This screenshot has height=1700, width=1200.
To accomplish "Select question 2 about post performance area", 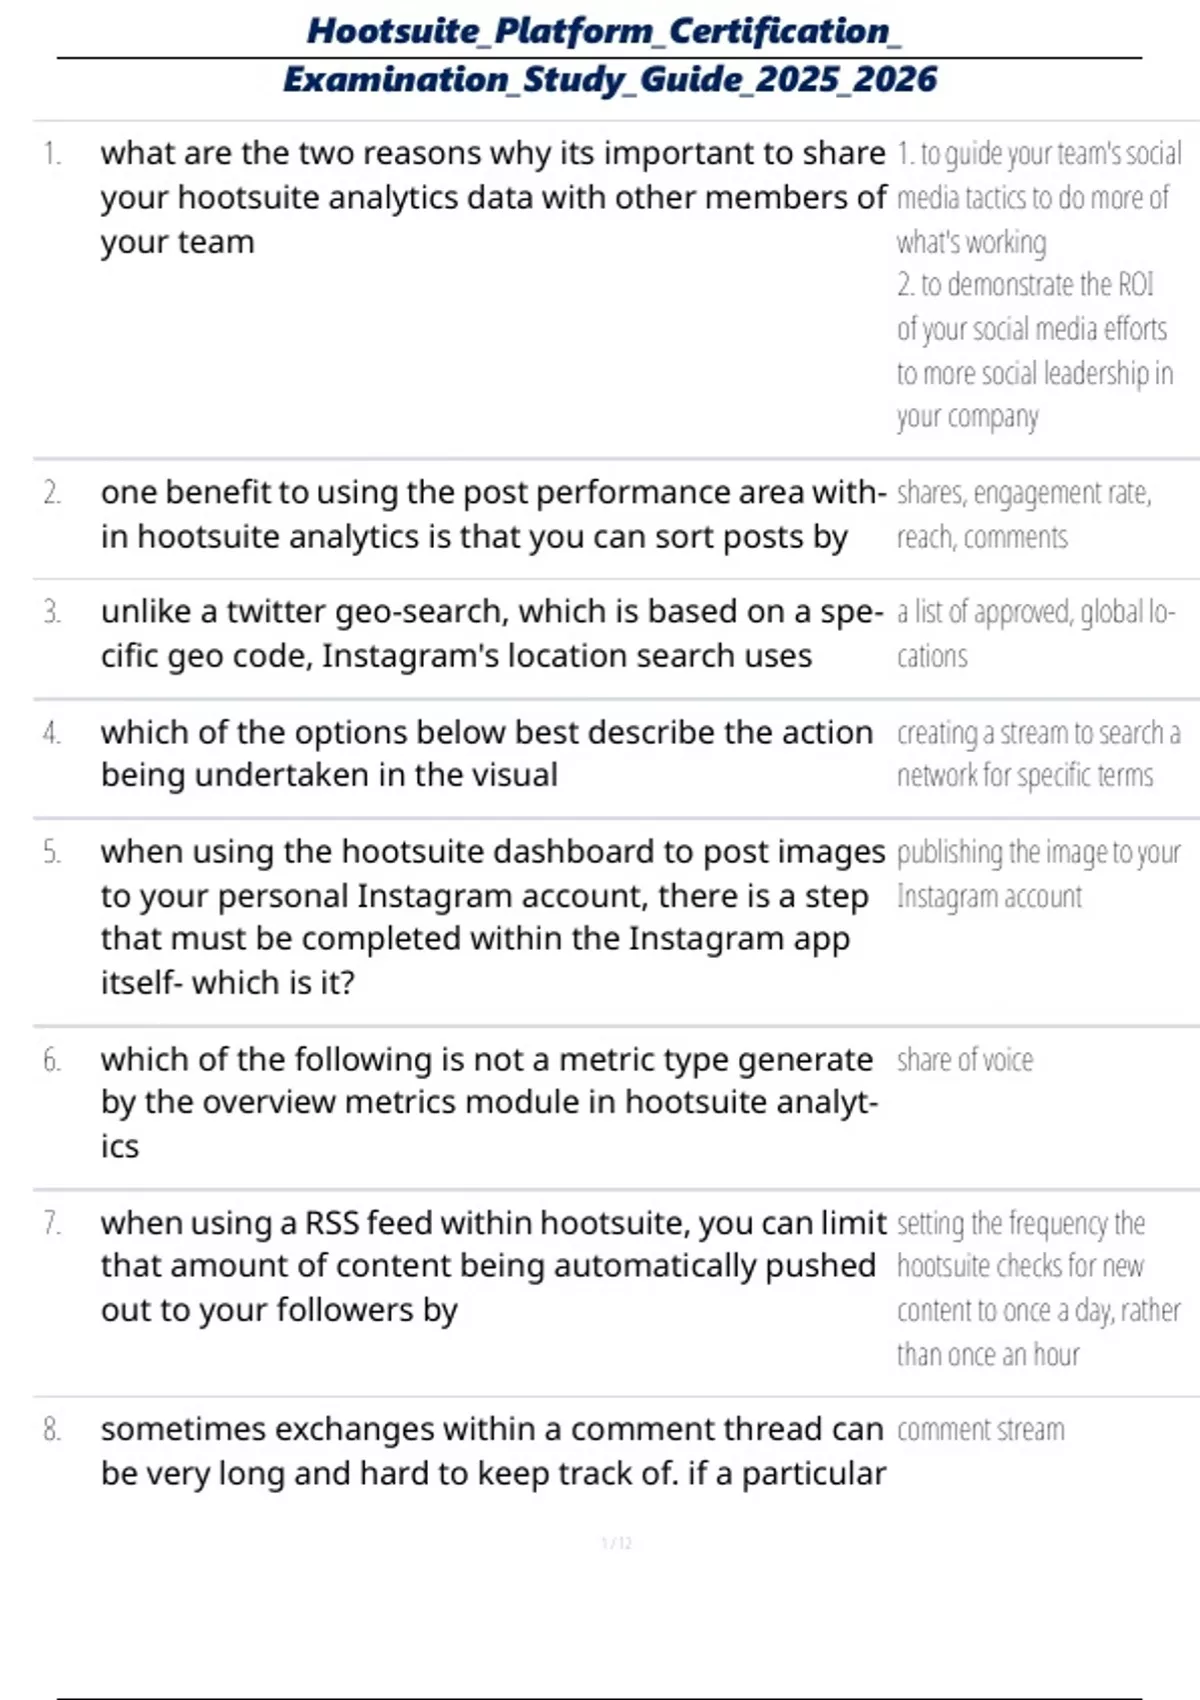I will (x=492, y=514).
